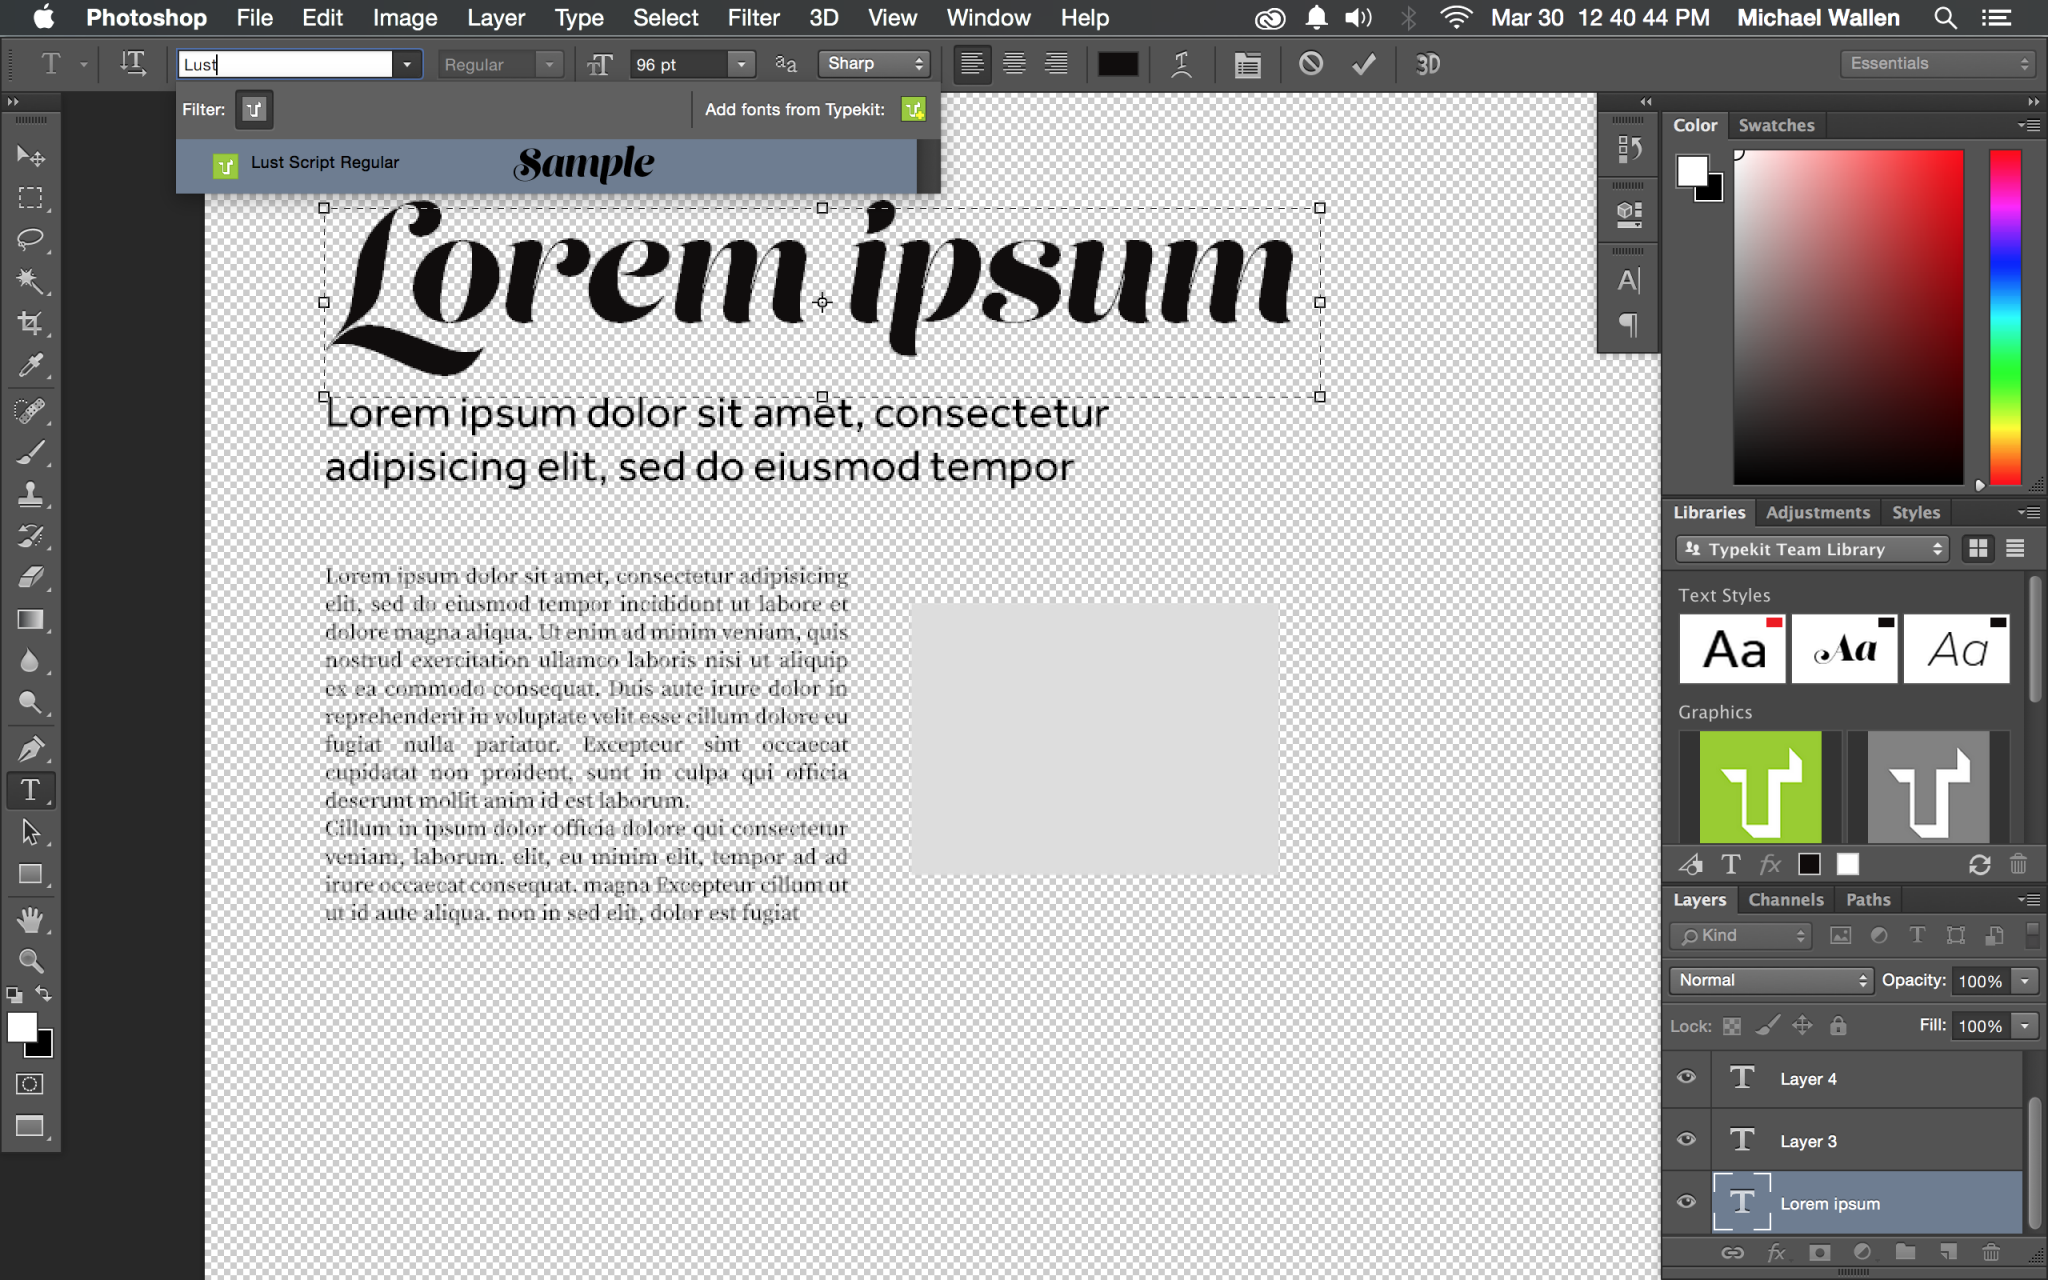Screen dimensions: 2048x1280
Task: Select the Crop tool
Action: point(30,323)
